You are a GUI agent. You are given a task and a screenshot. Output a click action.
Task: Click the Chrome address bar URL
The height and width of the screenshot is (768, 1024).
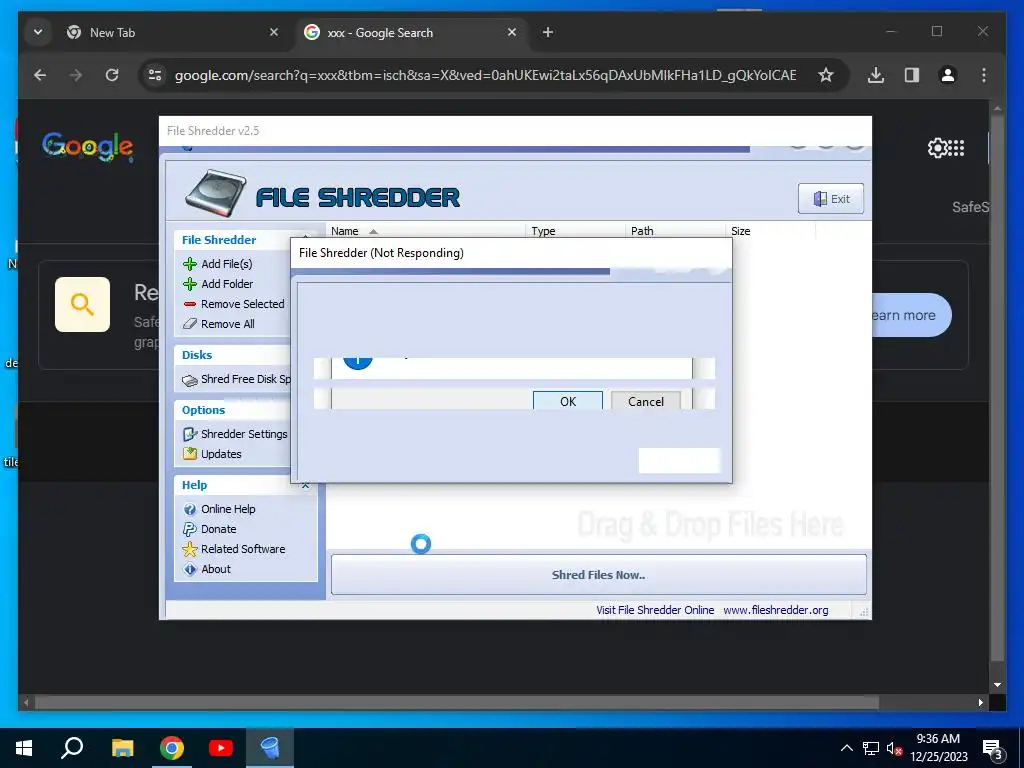pyautogui.click(x=485, y=75)
